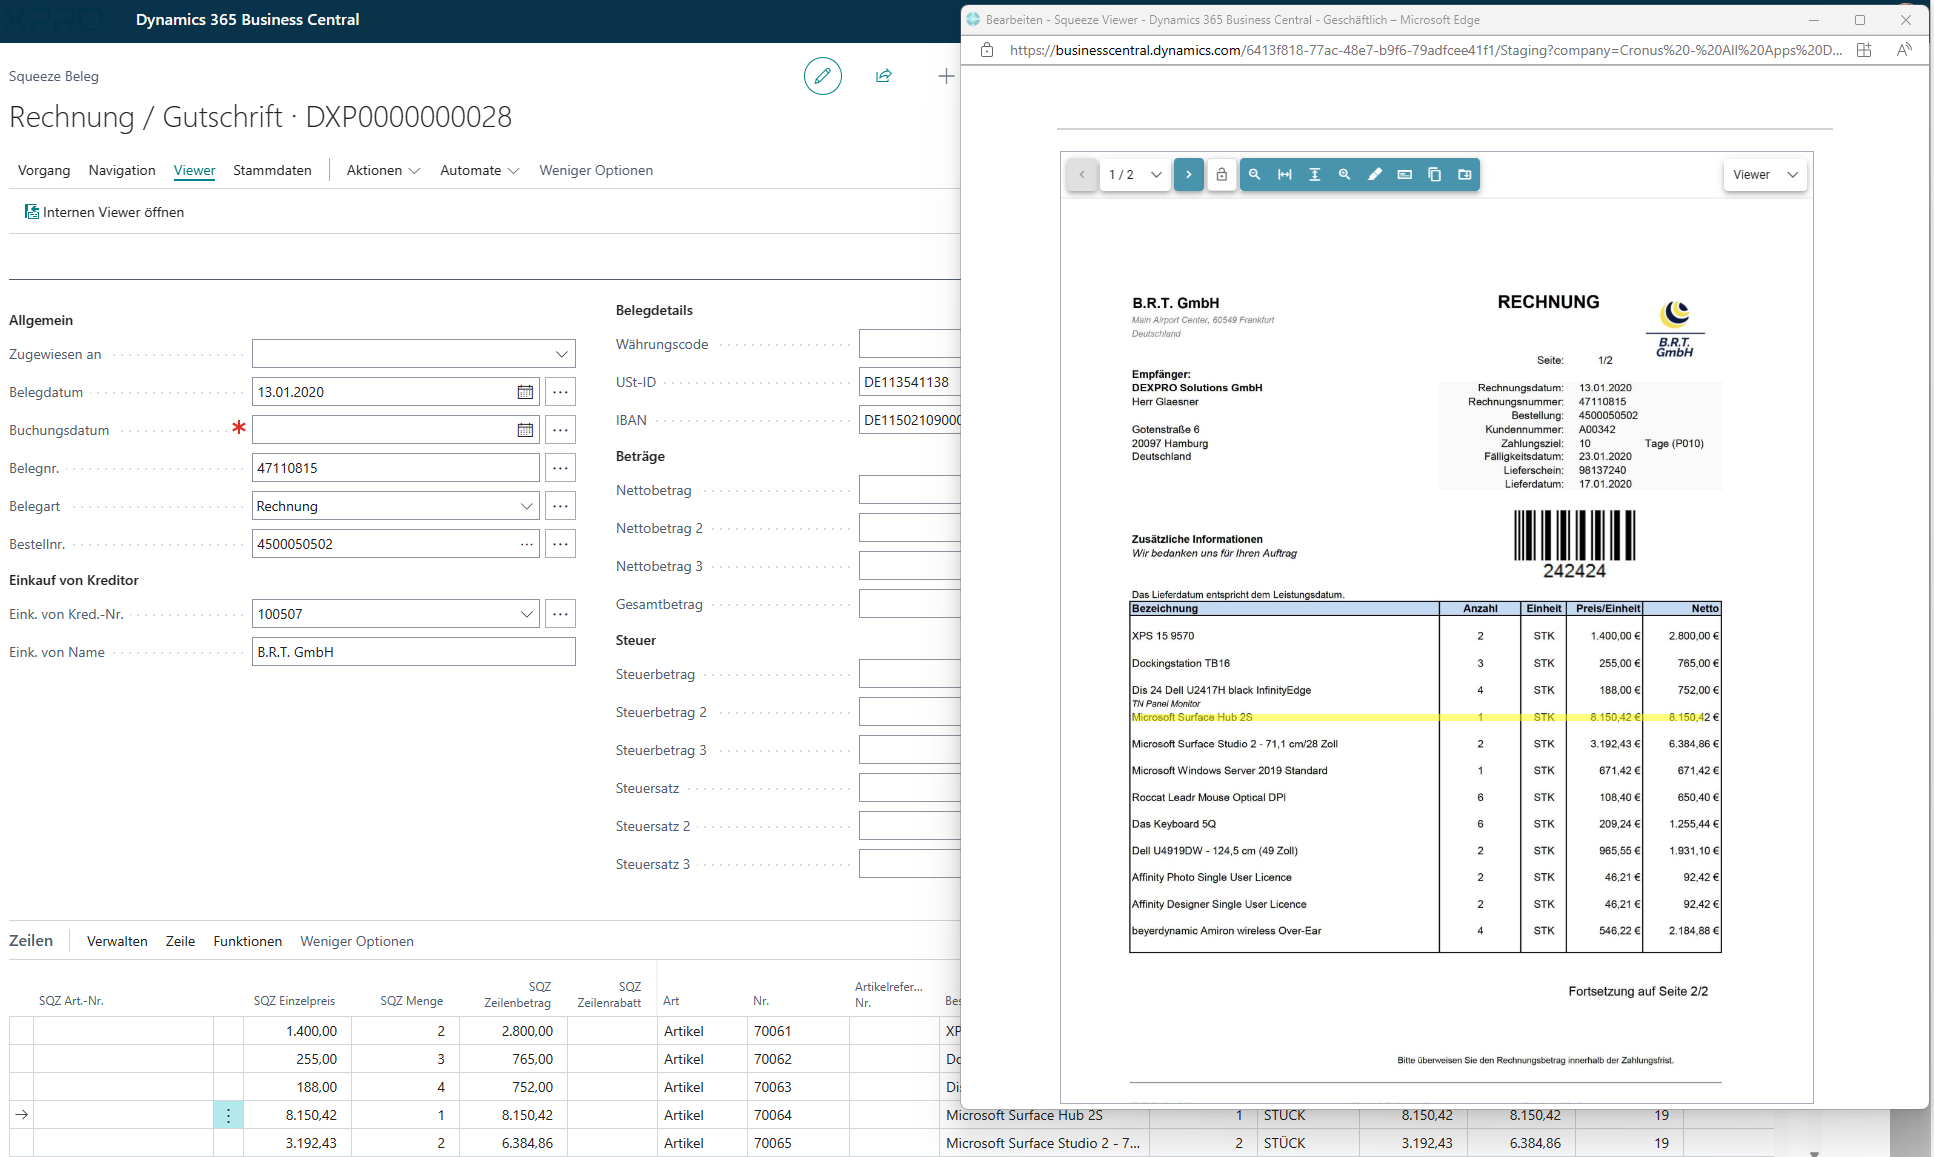Click Nr. cell 70065

pyautogui.click(x=798, y=1143)
